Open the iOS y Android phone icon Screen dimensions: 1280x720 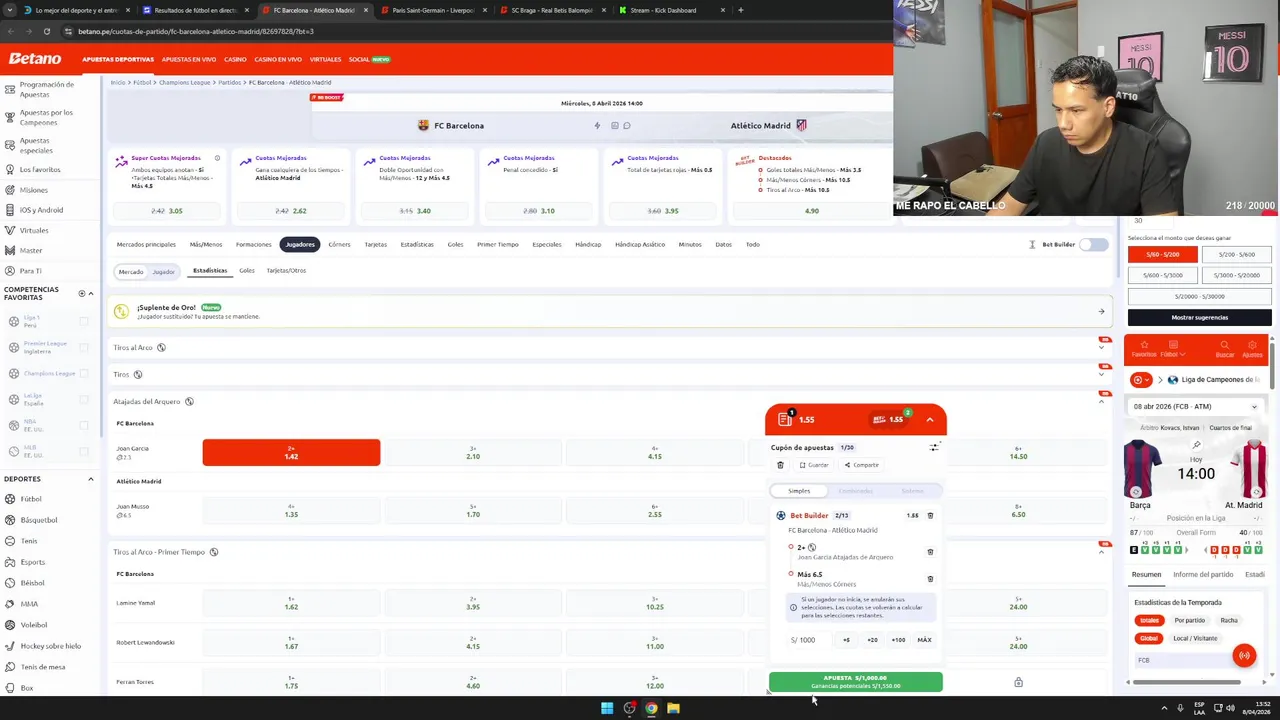click(10, 210)
